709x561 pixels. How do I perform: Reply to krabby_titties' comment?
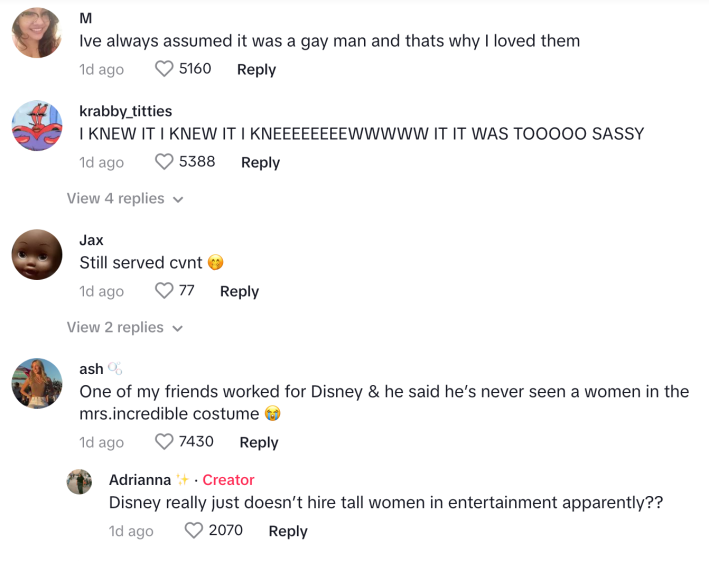pos(260,162)
